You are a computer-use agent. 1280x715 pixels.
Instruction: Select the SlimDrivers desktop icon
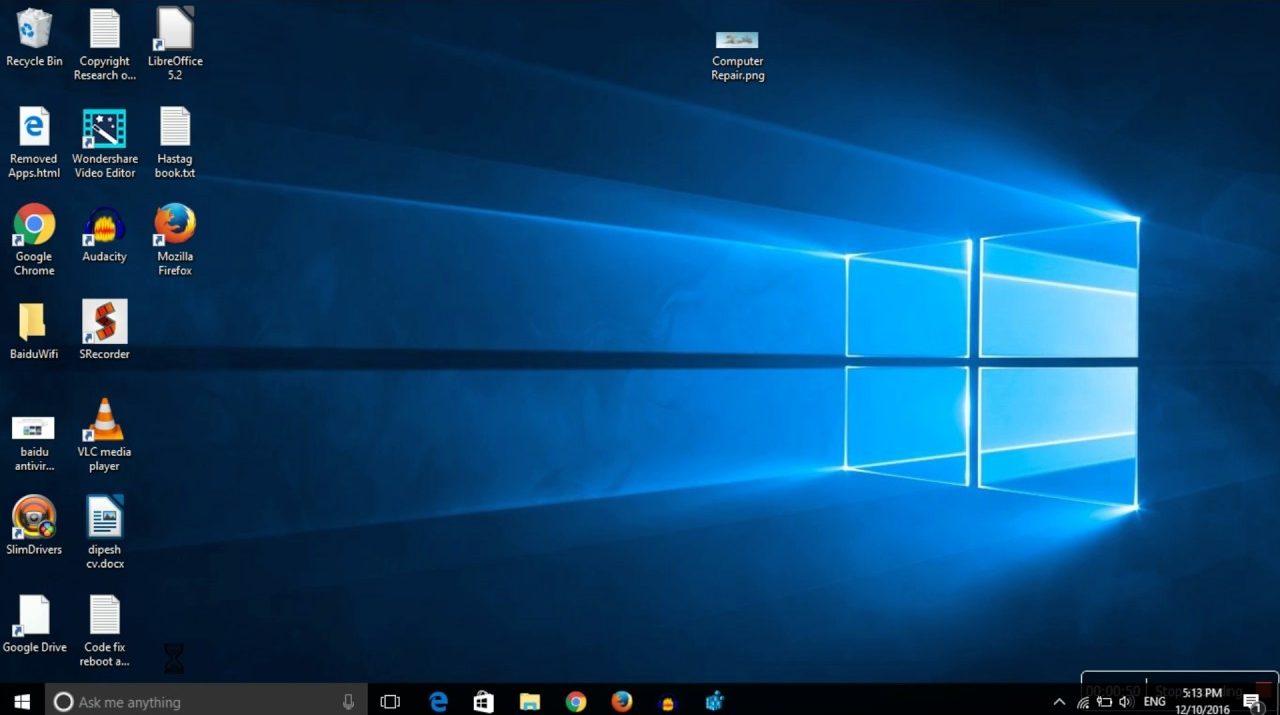(34, 518)
